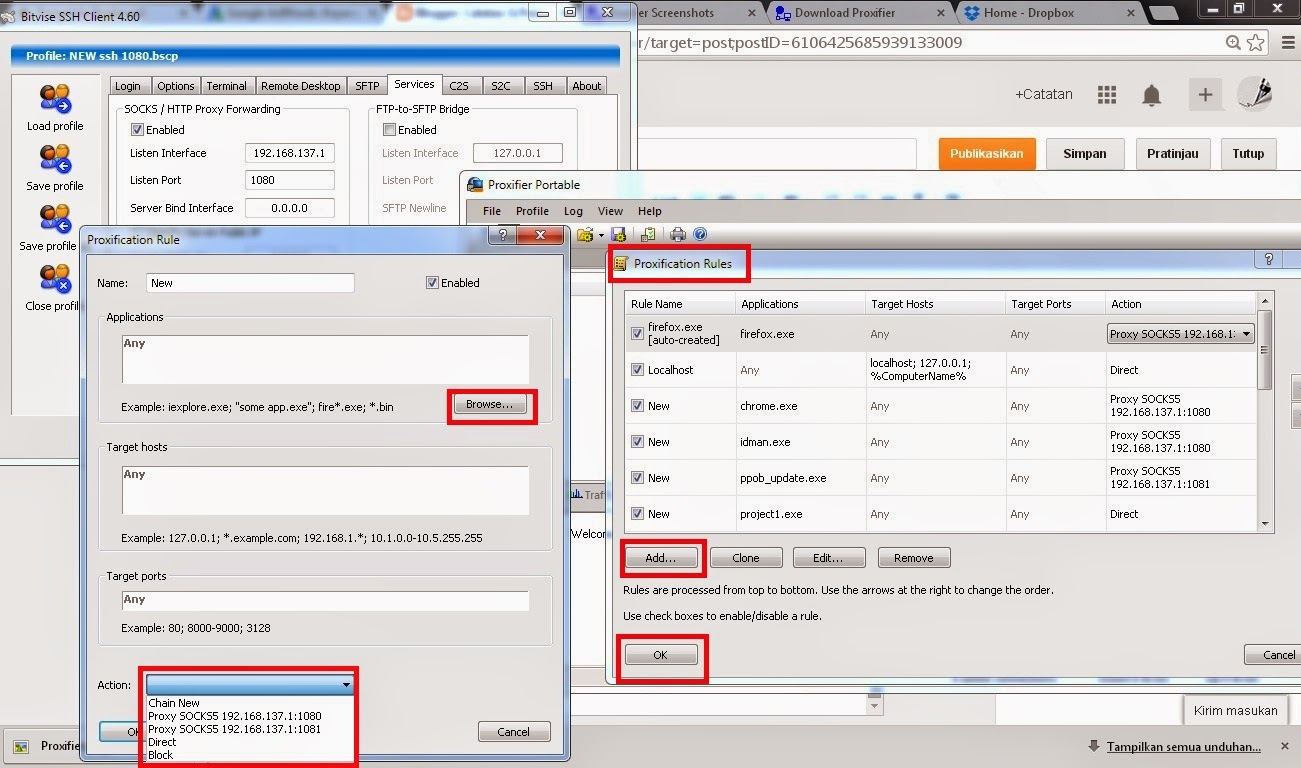The image size is (1301, 768).
Task: Click Browse button for applications
Action: (x=490, y=404)
